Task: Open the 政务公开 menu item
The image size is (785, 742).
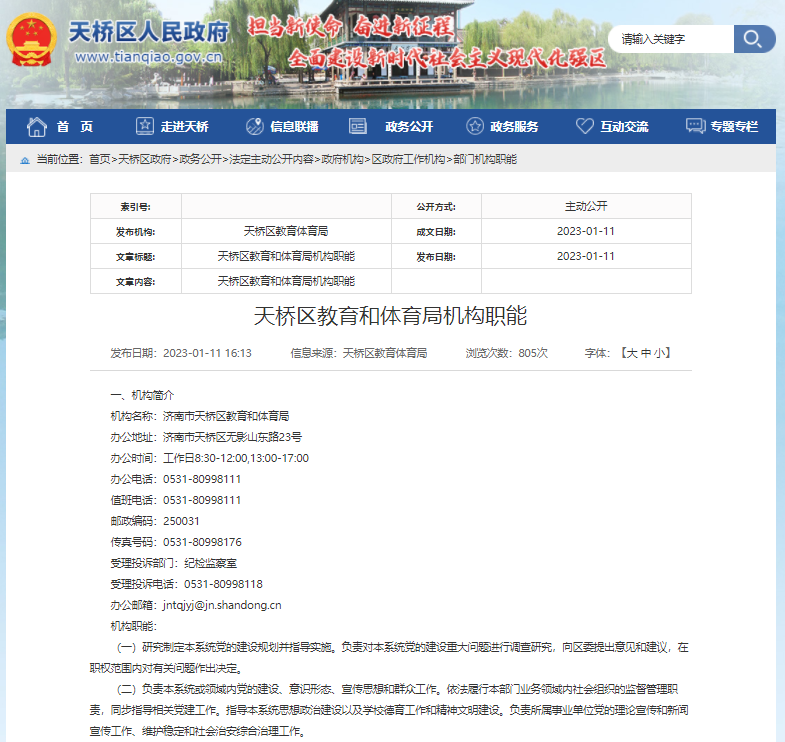Action: 409,127
